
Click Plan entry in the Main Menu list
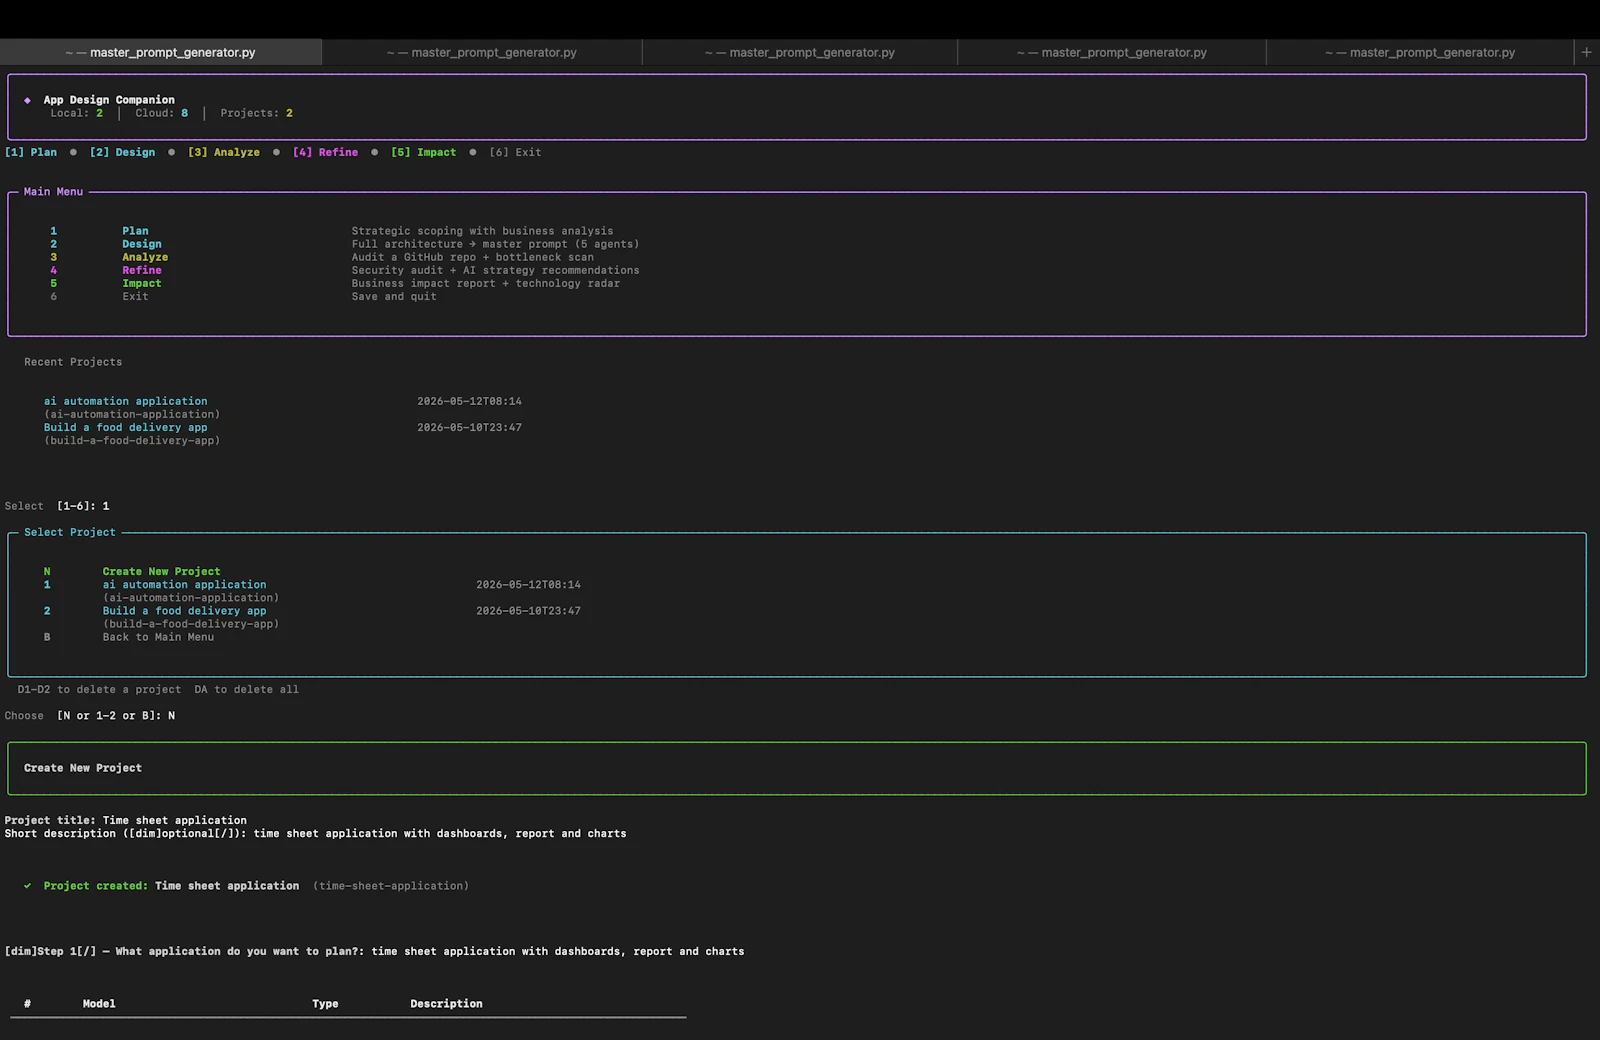(x=135, y=231)
